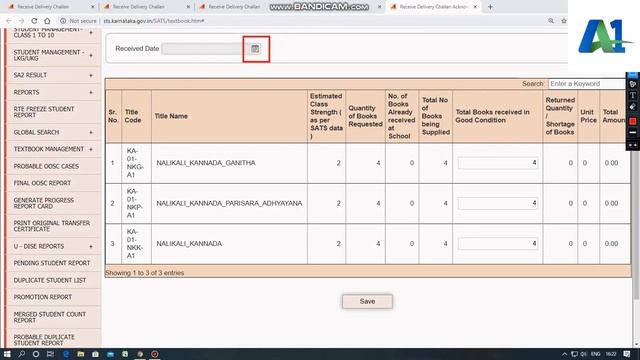Open the Received Date calendar picker
Image resolution: width=640 pixels, height=360 pixels.
click(255, 49)
